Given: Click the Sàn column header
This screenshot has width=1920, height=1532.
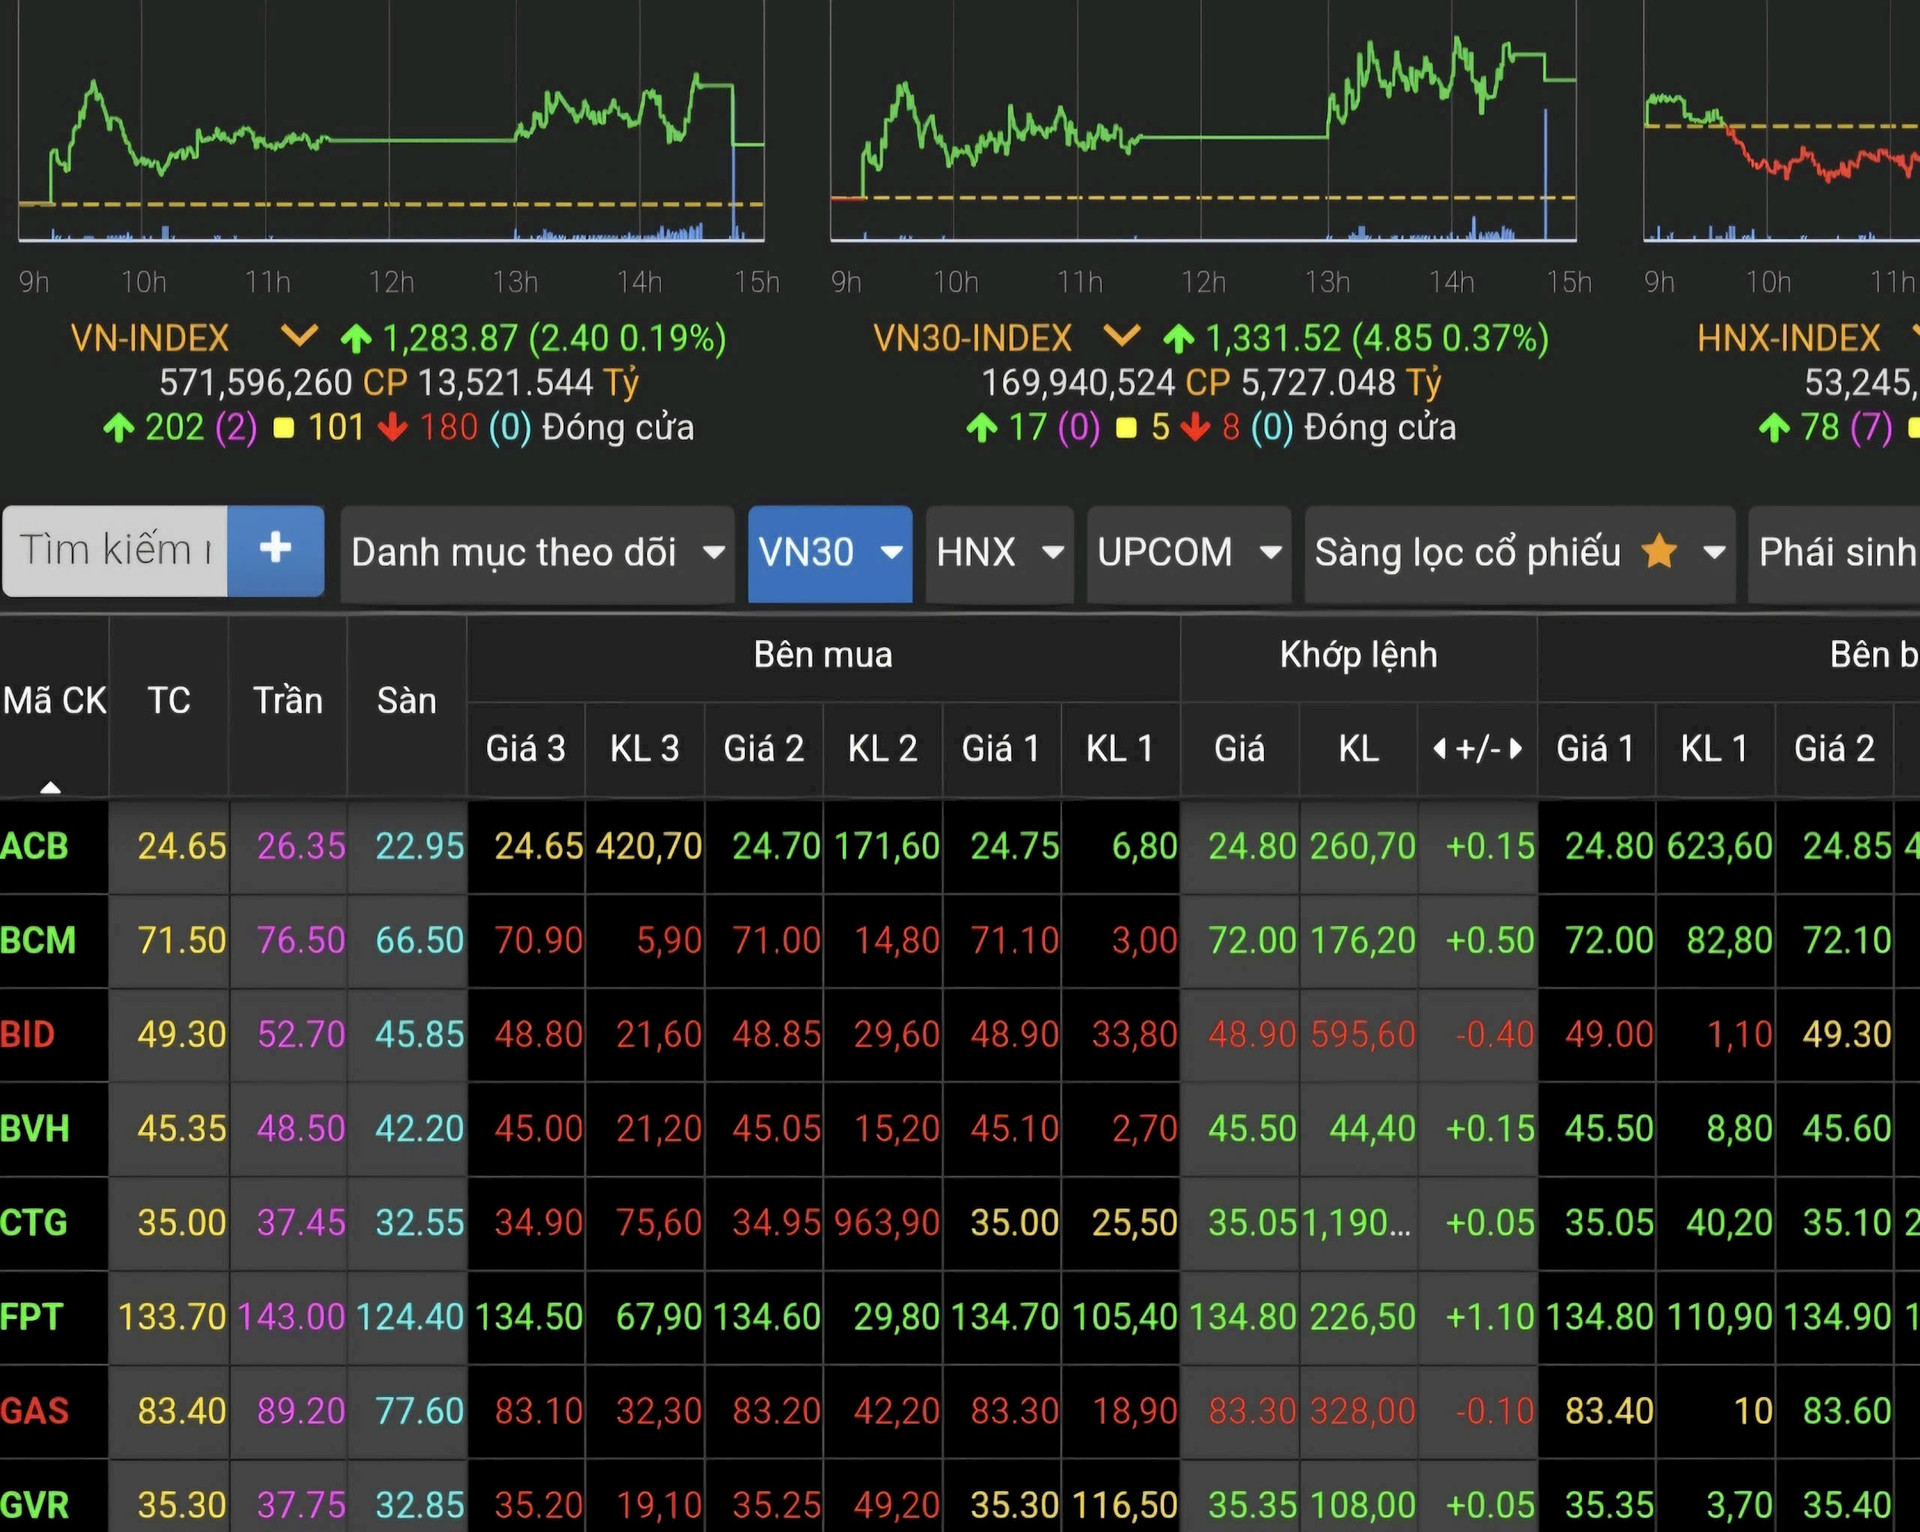Looking at the screenshot, I should [407, 700].
